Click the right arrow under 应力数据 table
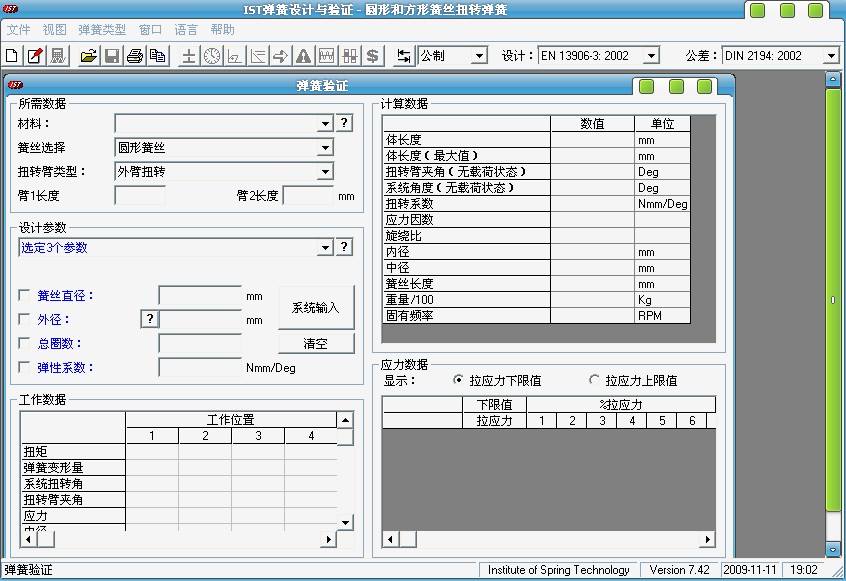 coord(707,539)
